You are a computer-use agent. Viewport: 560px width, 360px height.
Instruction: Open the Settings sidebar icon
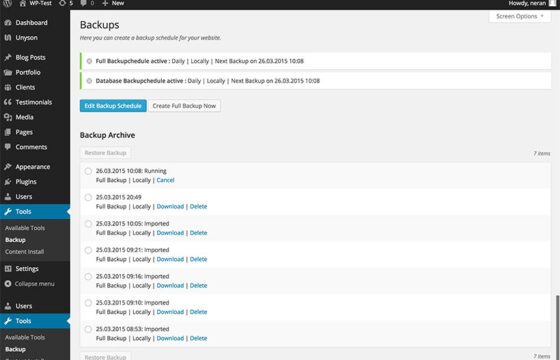tap(8, 269)
